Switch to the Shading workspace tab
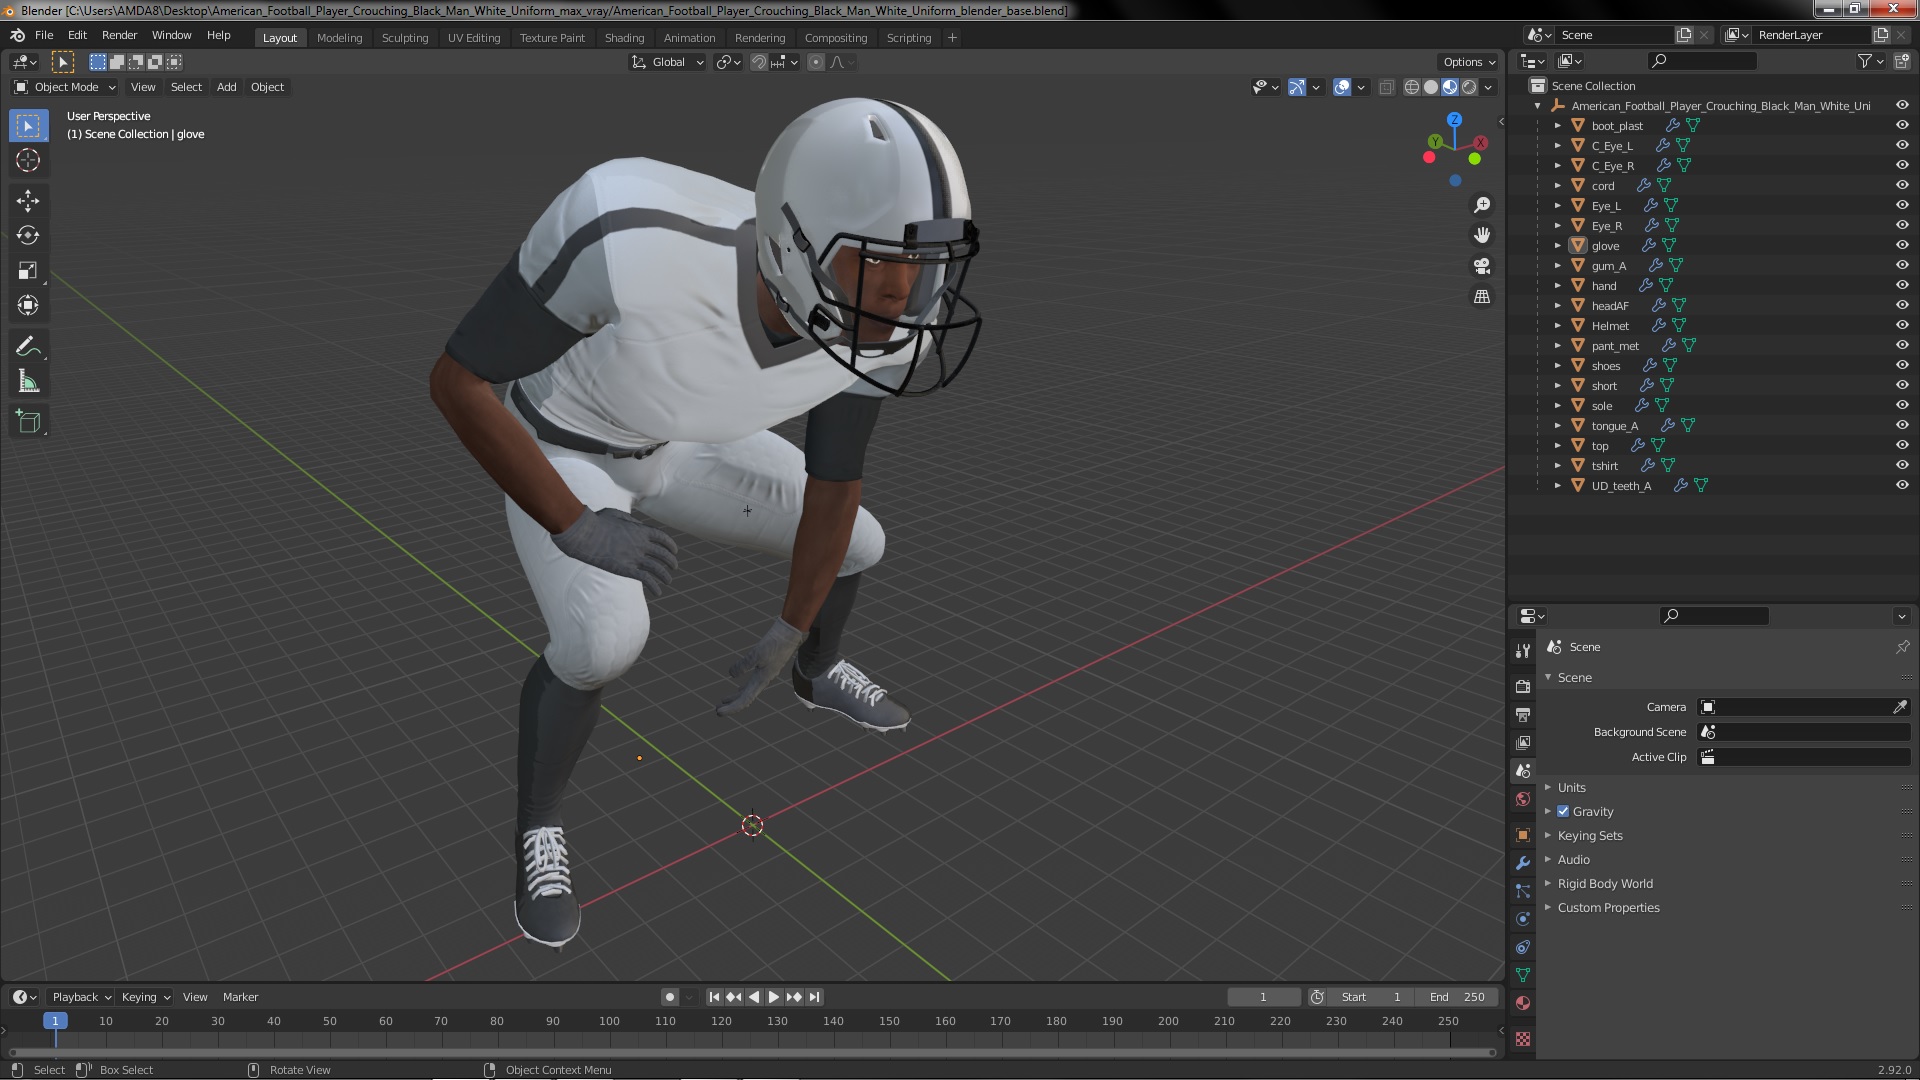This screenshot has width=1920, height=1080. [624, 37]
